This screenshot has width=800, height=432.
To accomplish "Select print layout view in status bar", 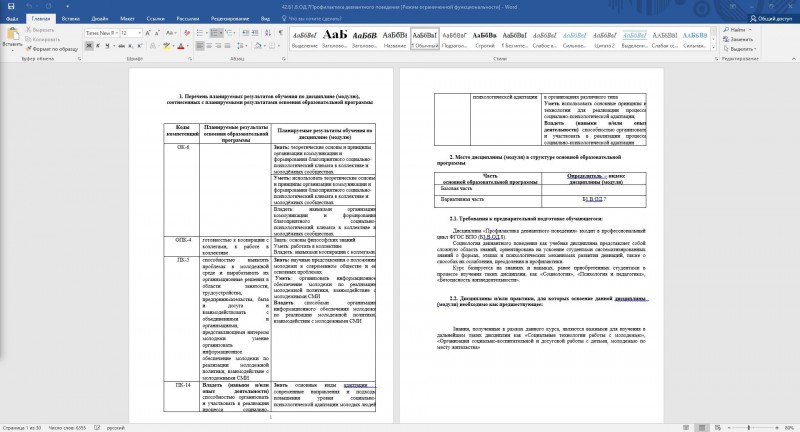I will 702,427.
